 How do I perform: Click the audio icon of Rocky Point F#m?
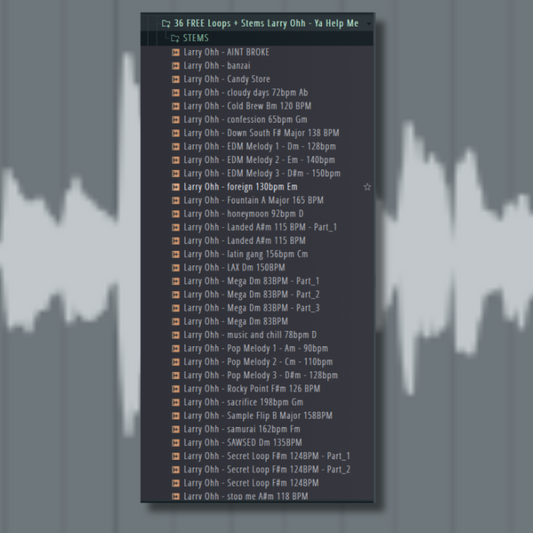[175, 389]
